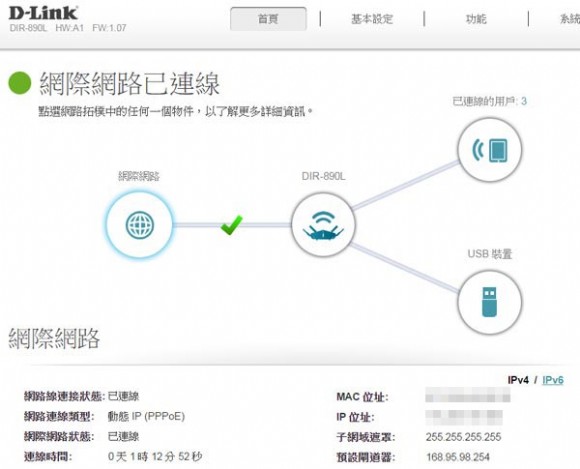Click the 網路連線類型 label
The image size is (580, 469).
tap(59, 416)
